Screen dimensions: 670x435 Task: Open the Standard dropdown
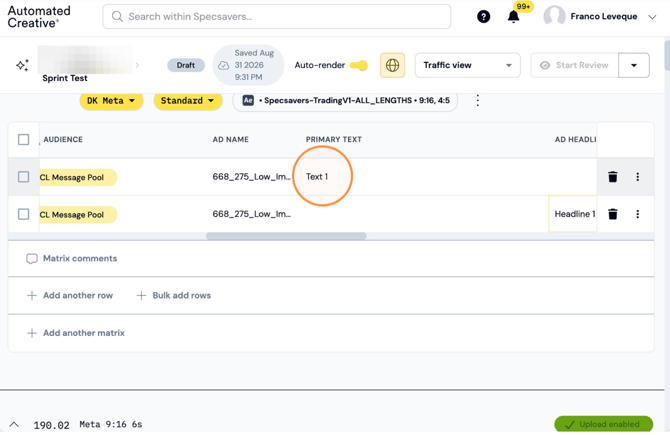[x=188, y=101]
